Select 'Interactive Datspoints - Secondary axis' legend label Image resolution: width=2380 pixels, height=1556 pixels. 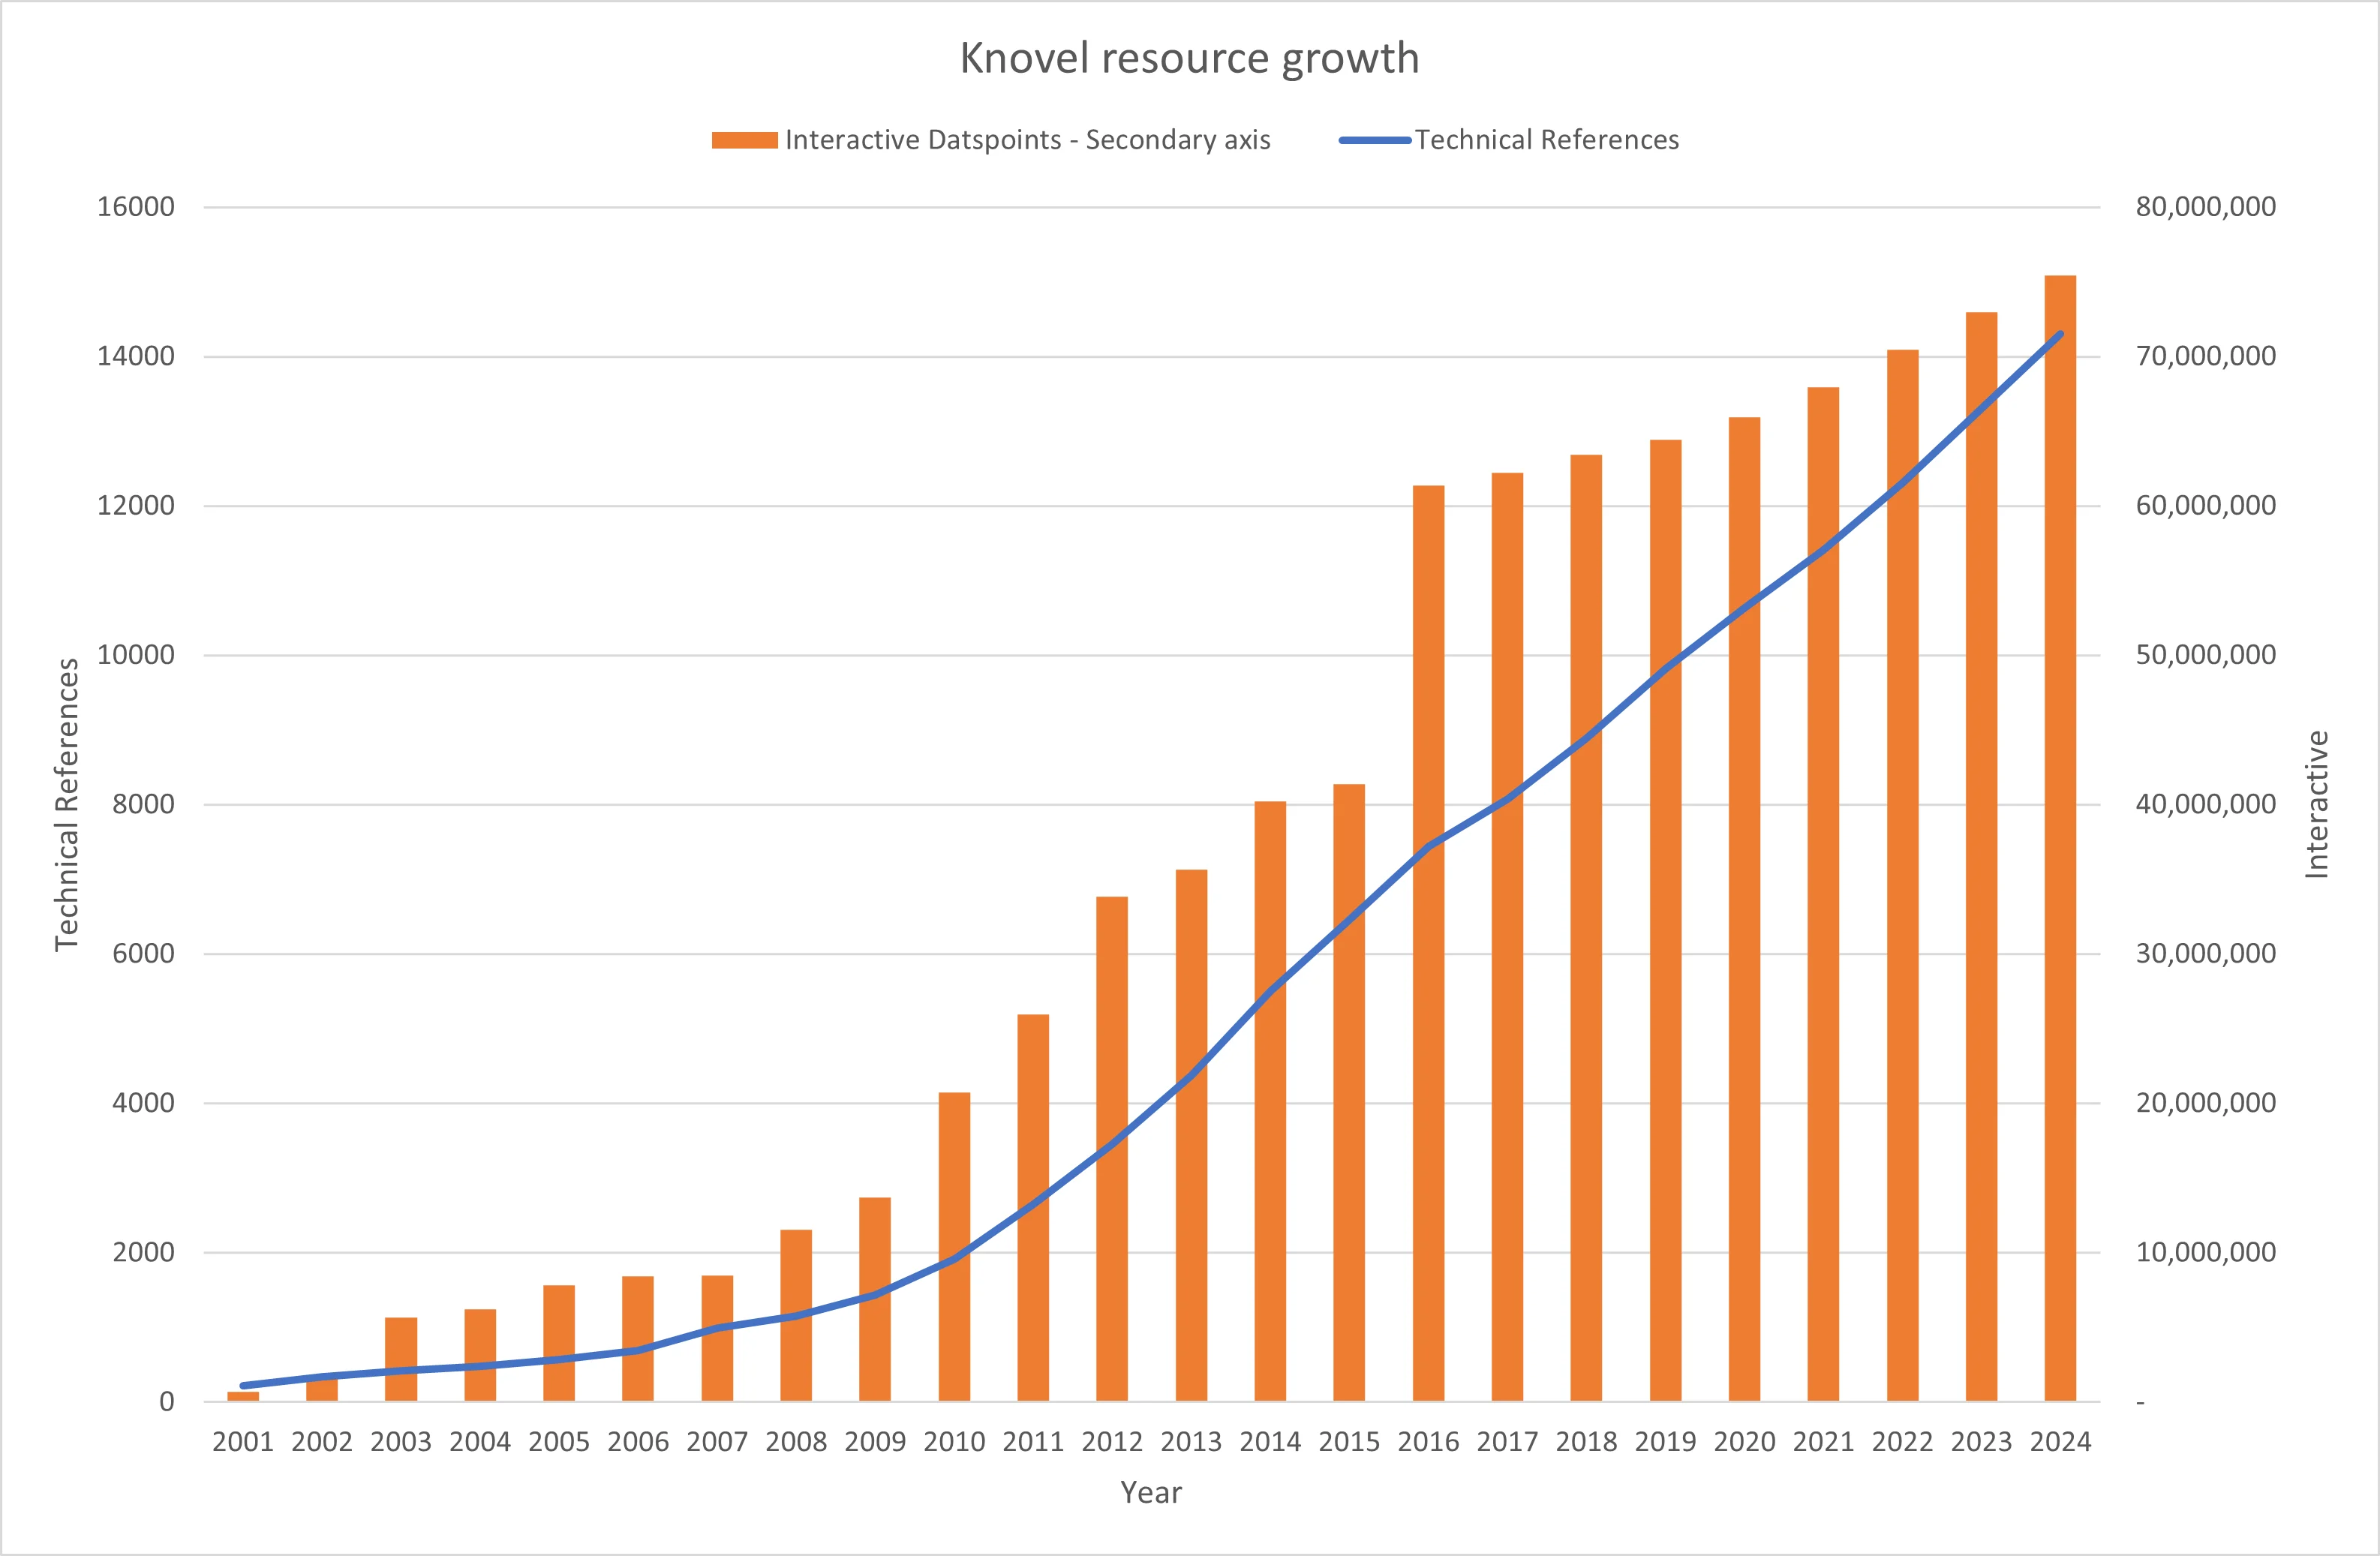tap(1028, 140)
